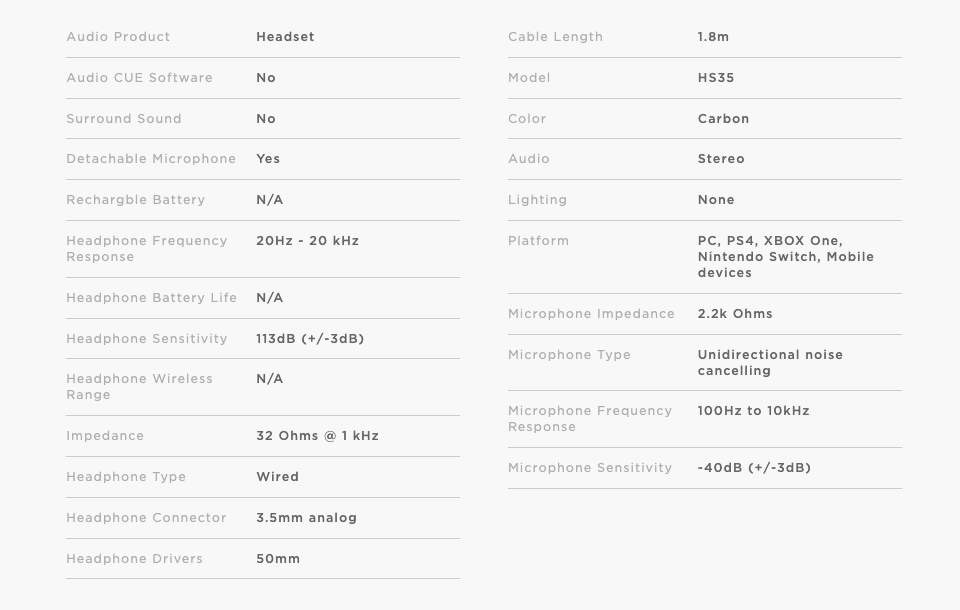Select the Carbon color value
This screenshot has height=610, width=960.
[x=723, y=119]
